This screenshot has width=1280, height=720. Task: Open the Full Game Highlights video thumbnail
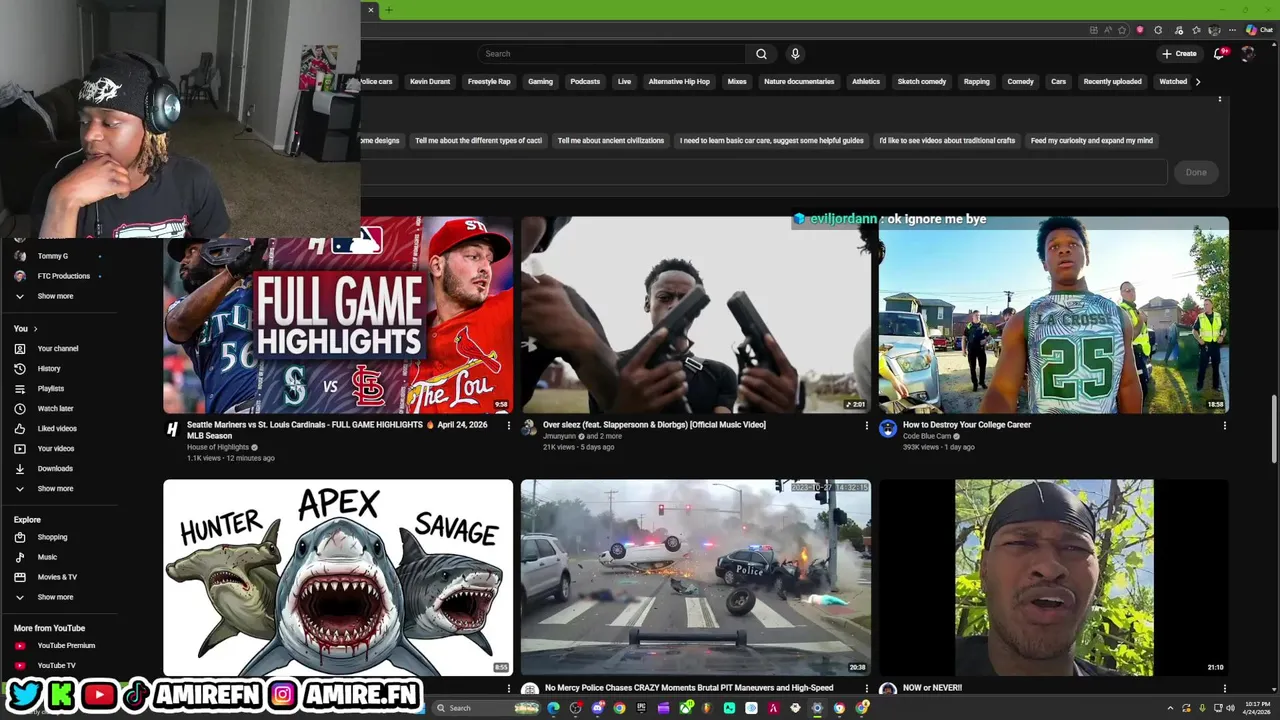tap(338, 315)
